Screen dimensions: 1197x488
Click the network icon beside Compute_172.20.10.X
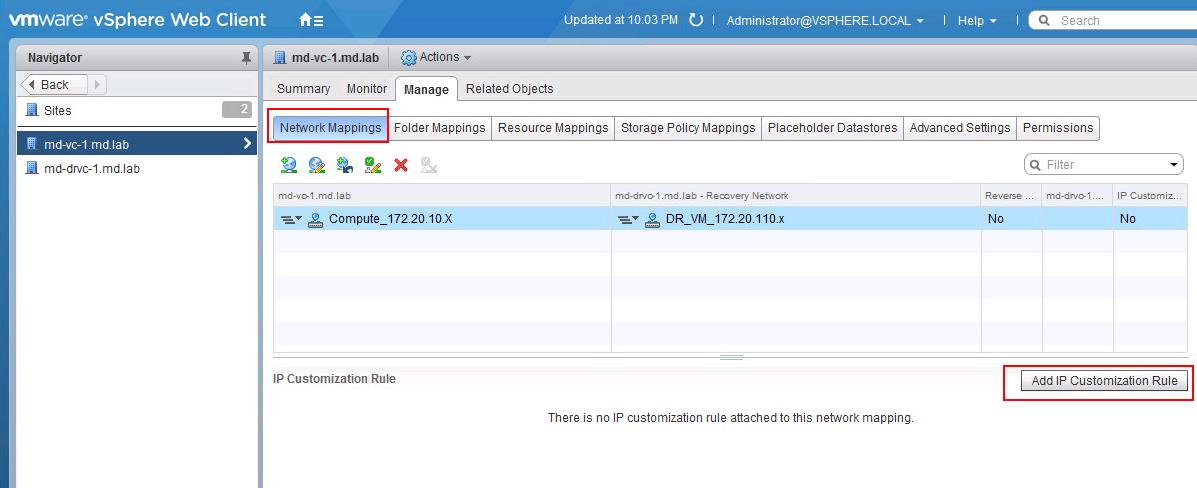click(x=315, y=219)
